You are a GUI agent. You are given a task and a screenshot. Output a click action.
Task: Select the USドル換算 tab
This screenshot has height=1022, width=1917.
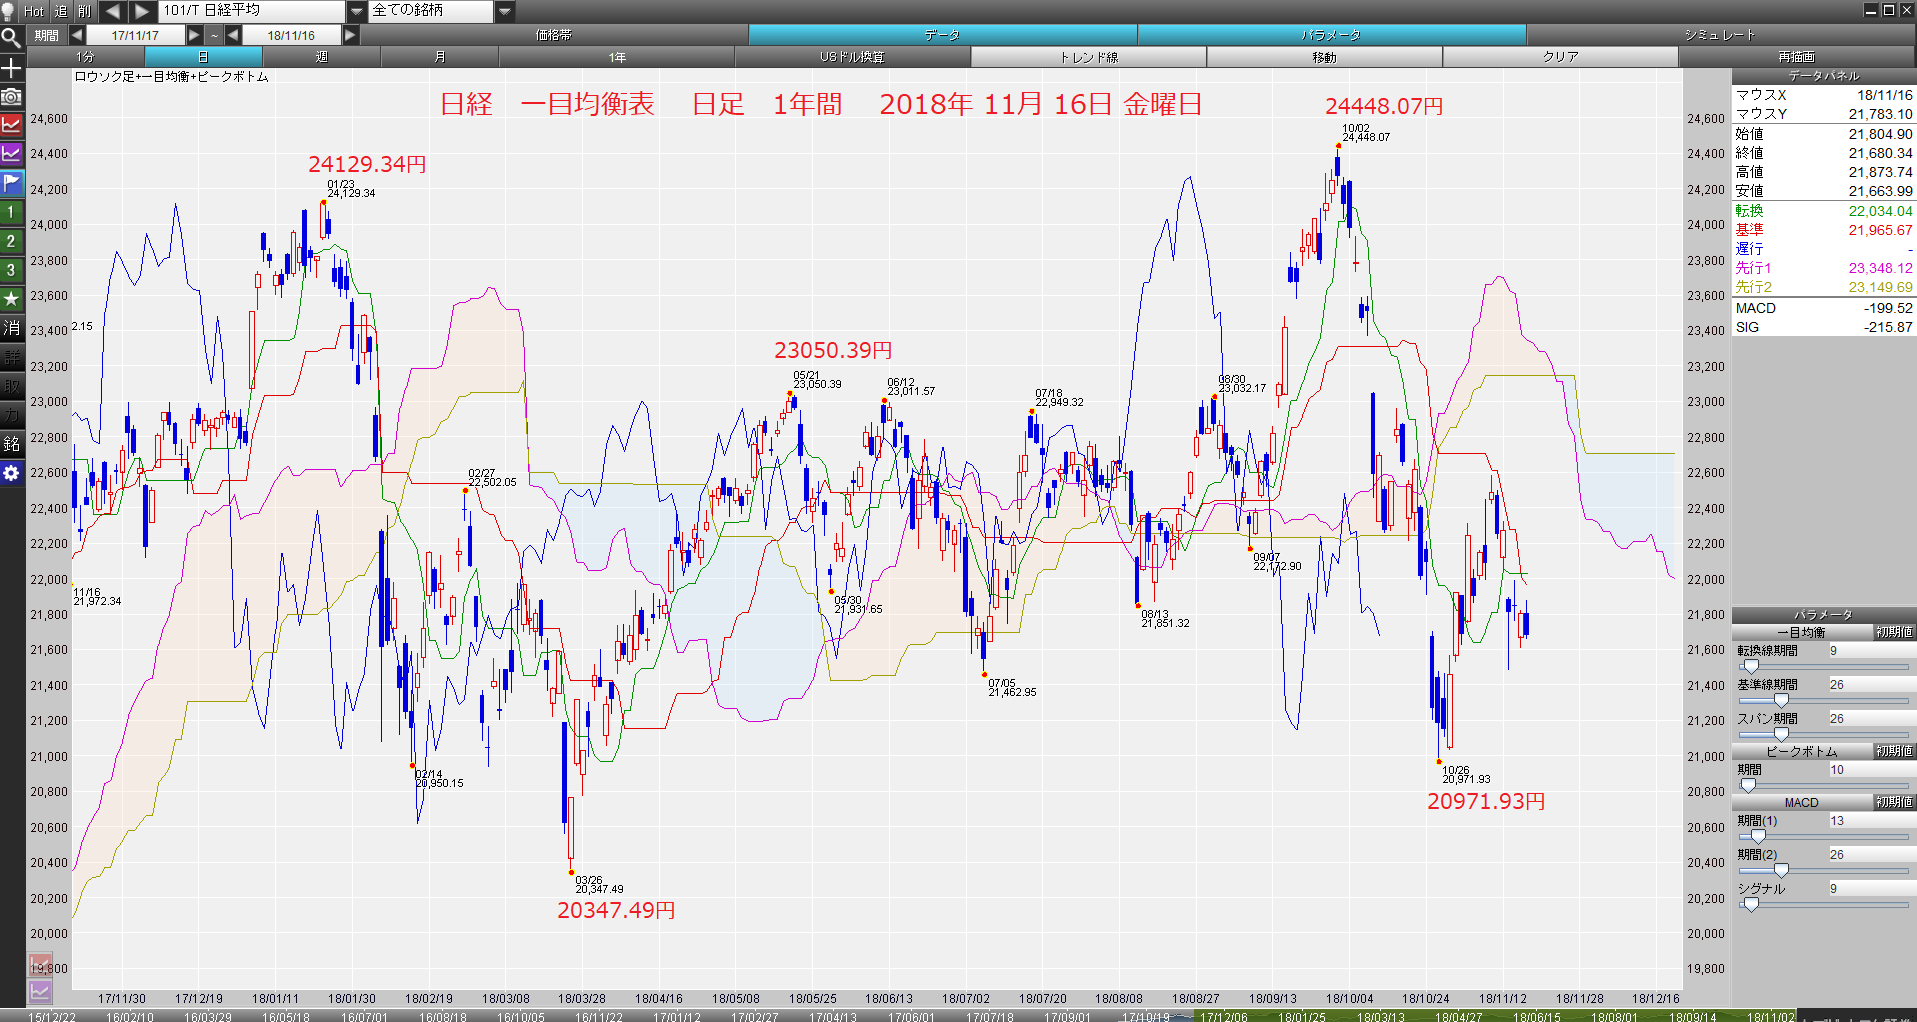[x=852, y=57]
